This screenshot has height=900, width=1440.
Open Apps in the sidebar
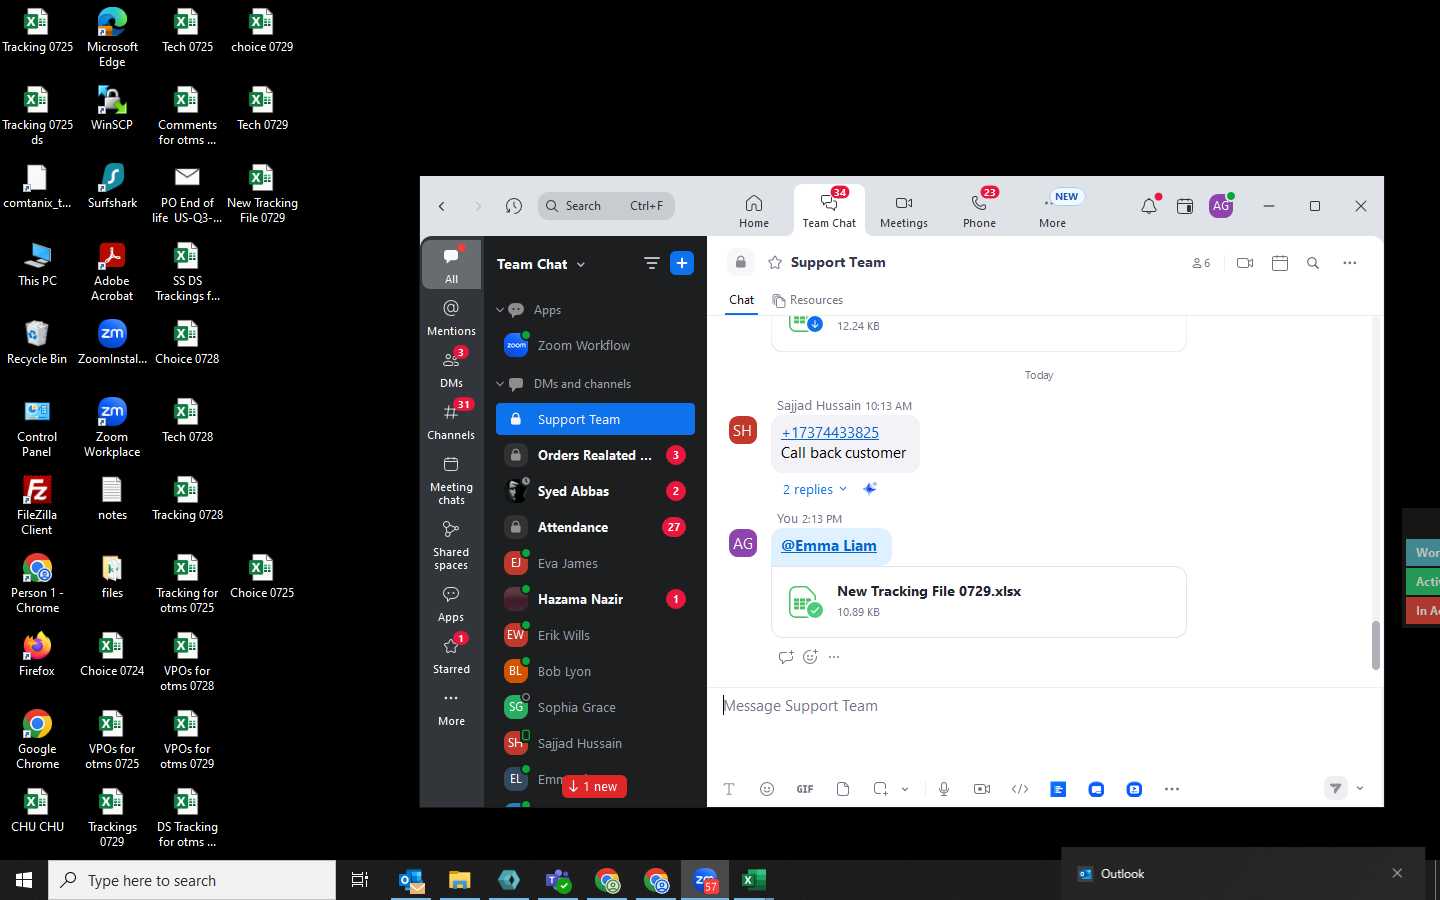pyautogui.click(x=451, y=604)
